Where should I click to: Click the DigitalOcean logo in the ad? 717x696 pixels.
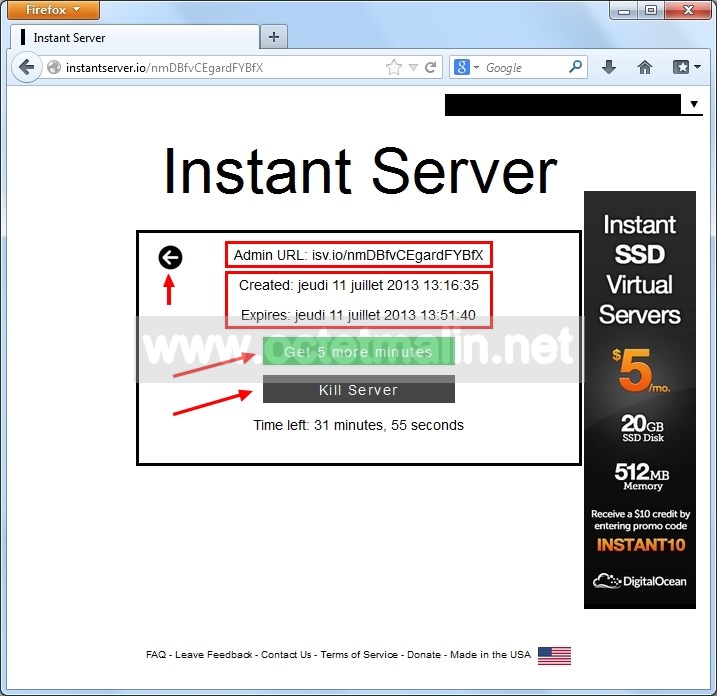(640, 581)
